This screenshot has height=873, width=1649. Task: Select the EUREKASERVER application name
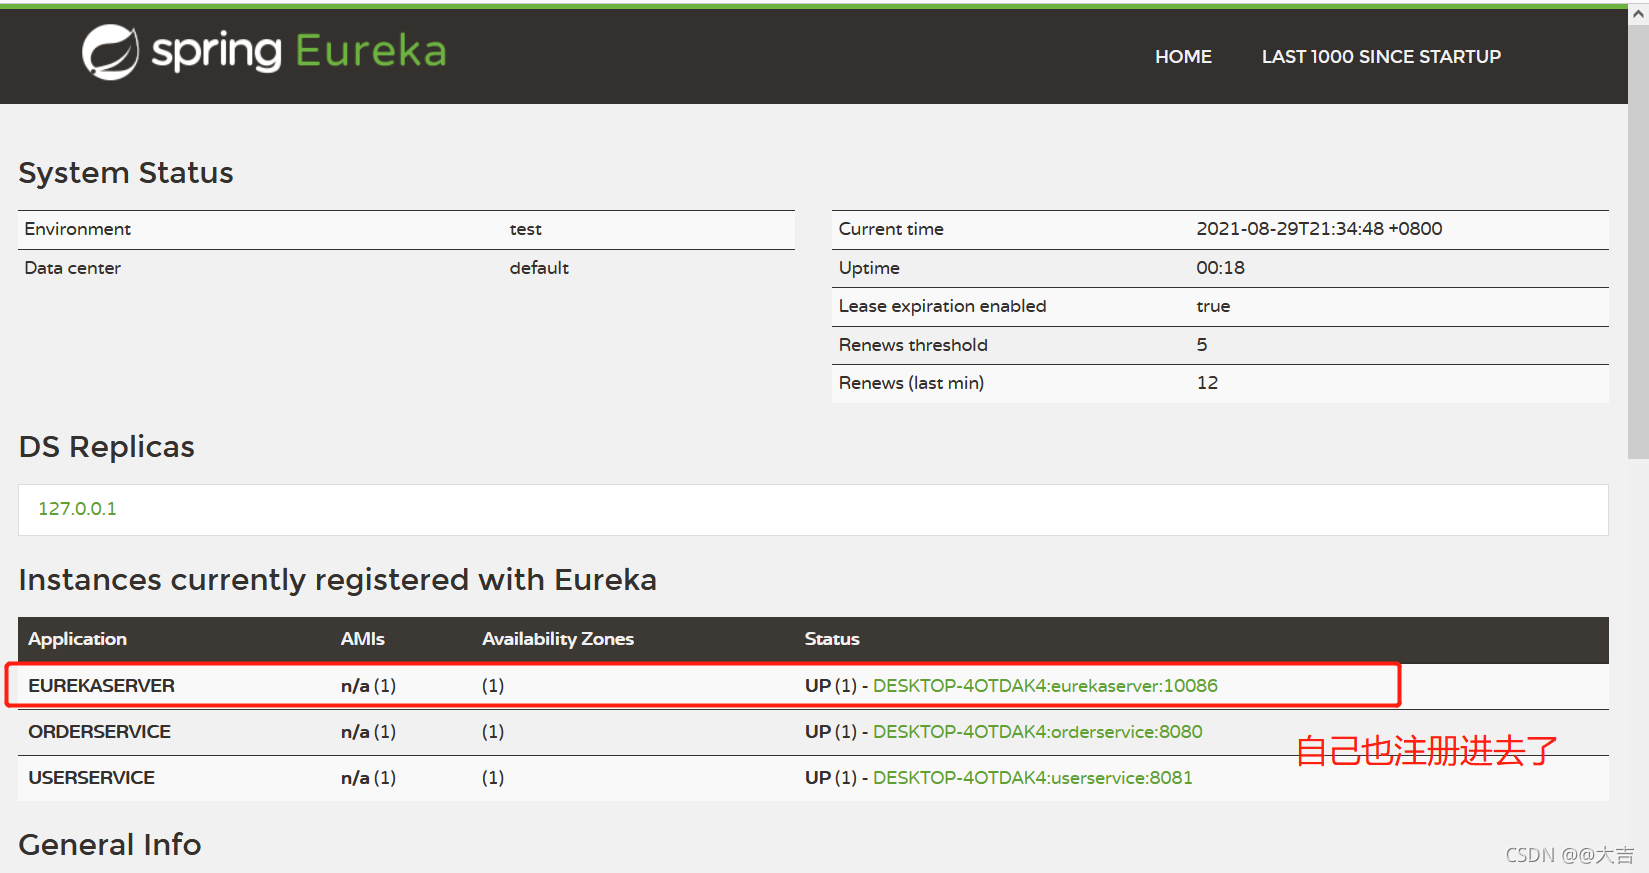tap(101, 686)
